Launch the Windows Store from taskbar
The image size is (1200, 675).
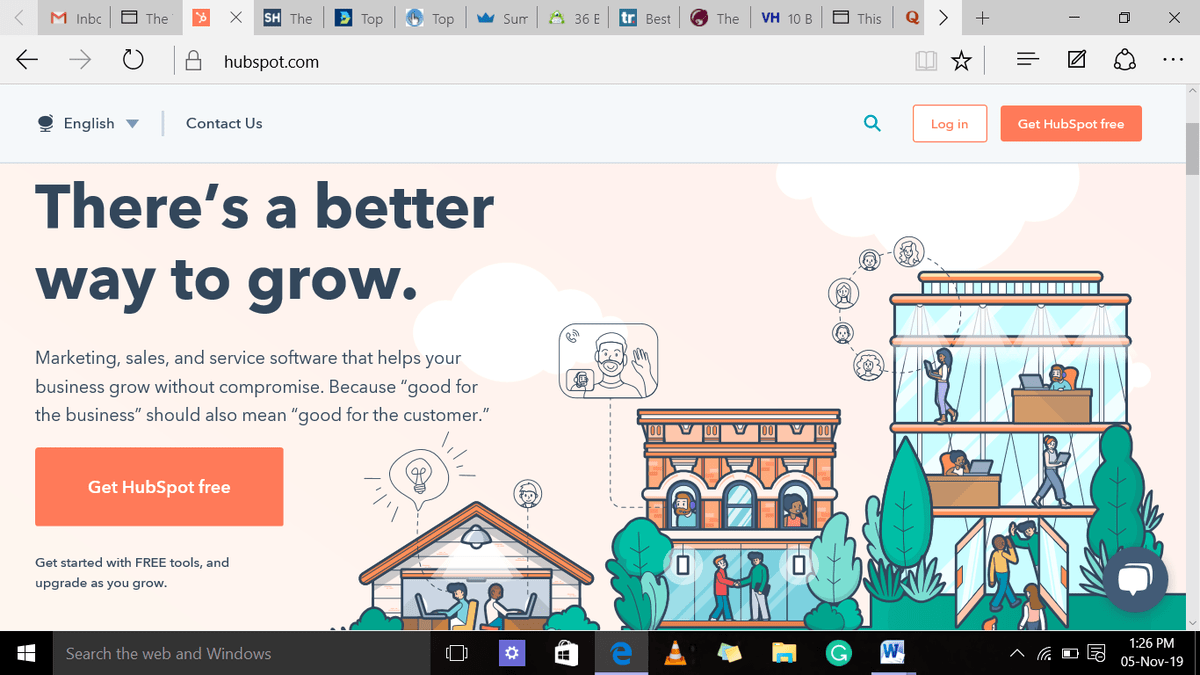(x=566, y=653)
